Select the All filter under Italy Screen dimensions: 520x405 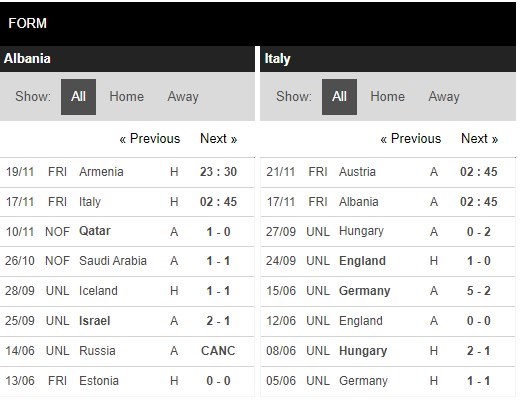[x=339, y=97]
